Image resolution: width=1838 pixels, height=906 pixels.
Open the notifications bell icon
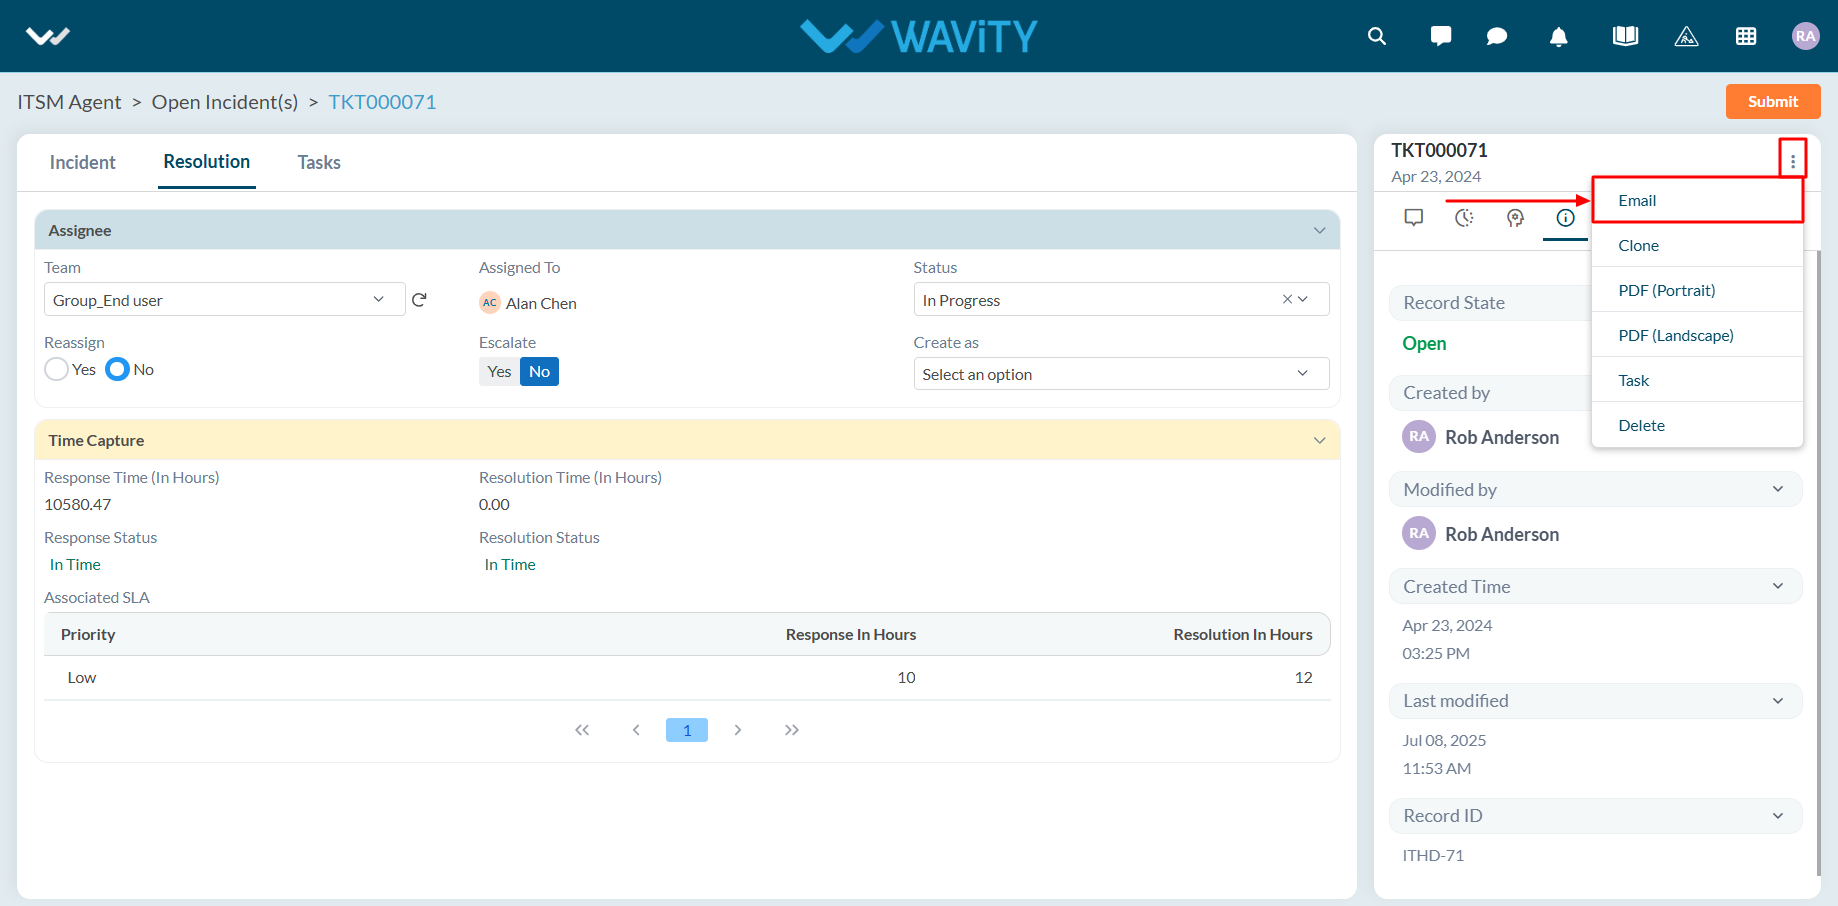coord(1559,36)
